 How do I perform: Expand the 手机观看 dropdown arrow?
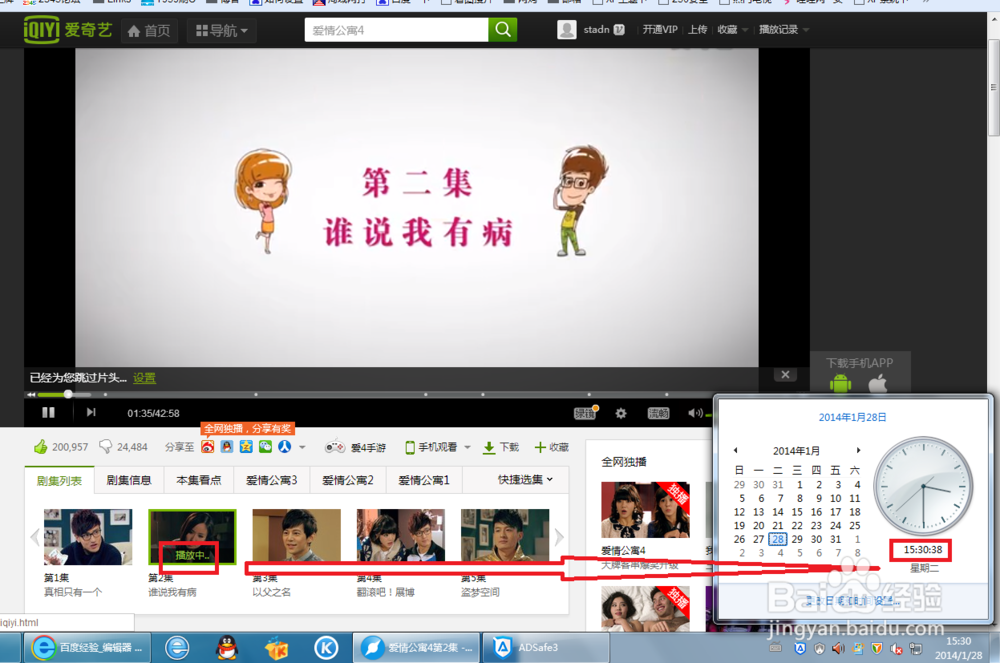(x=467, y=448)
